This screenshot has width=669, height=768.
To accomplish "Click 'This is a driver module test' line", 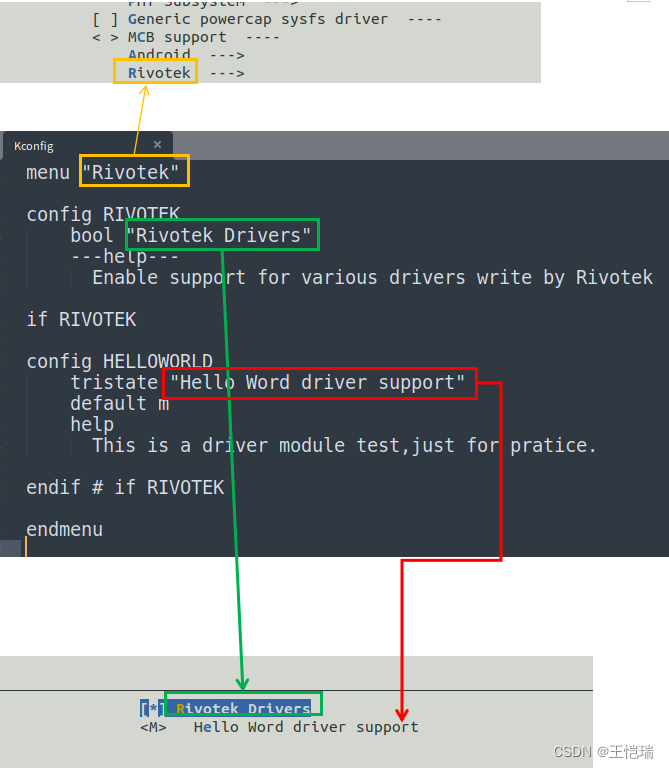I will [x=344, y=446].
